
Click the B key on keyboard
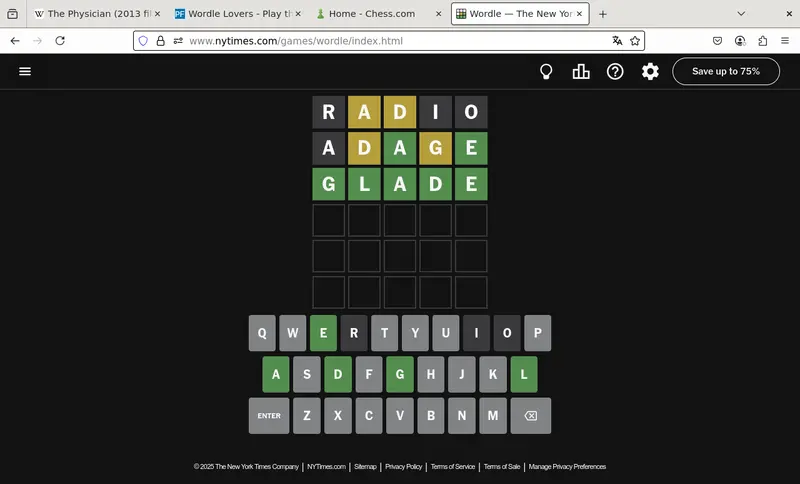tap(431, 416)
